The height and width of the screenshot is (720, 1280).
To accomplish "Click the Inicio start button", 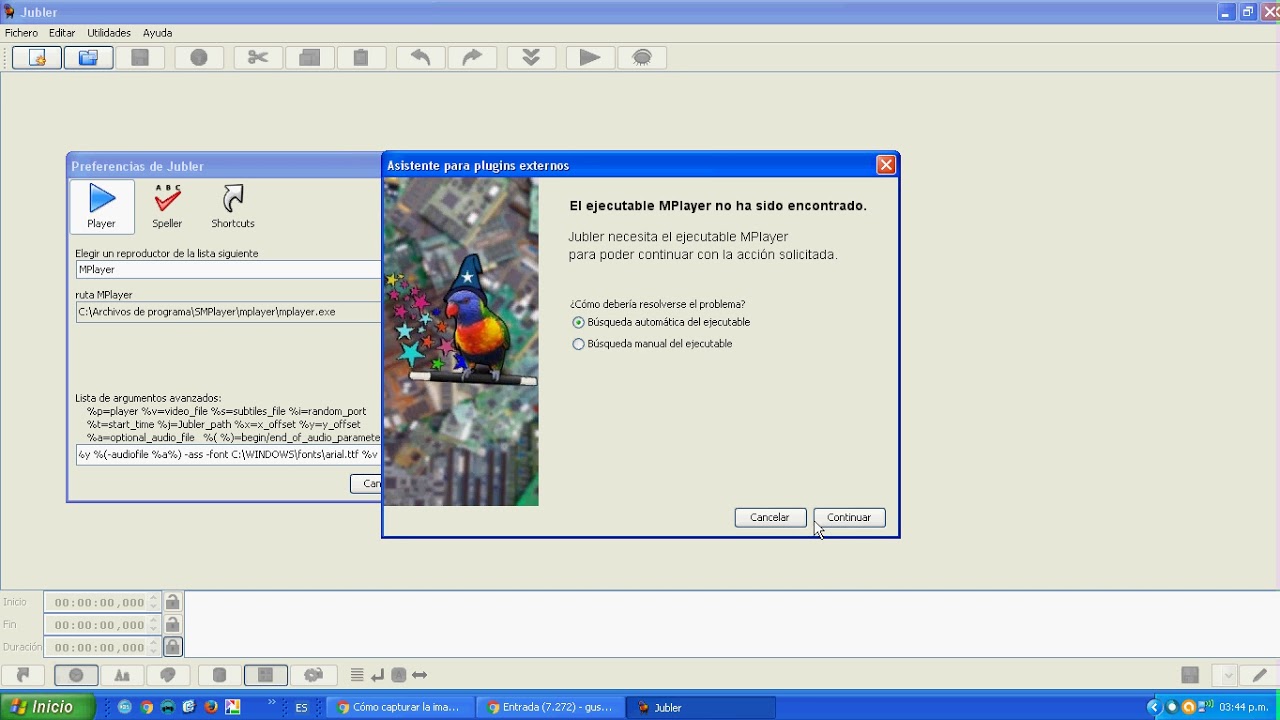I will [x=47, y=707].
